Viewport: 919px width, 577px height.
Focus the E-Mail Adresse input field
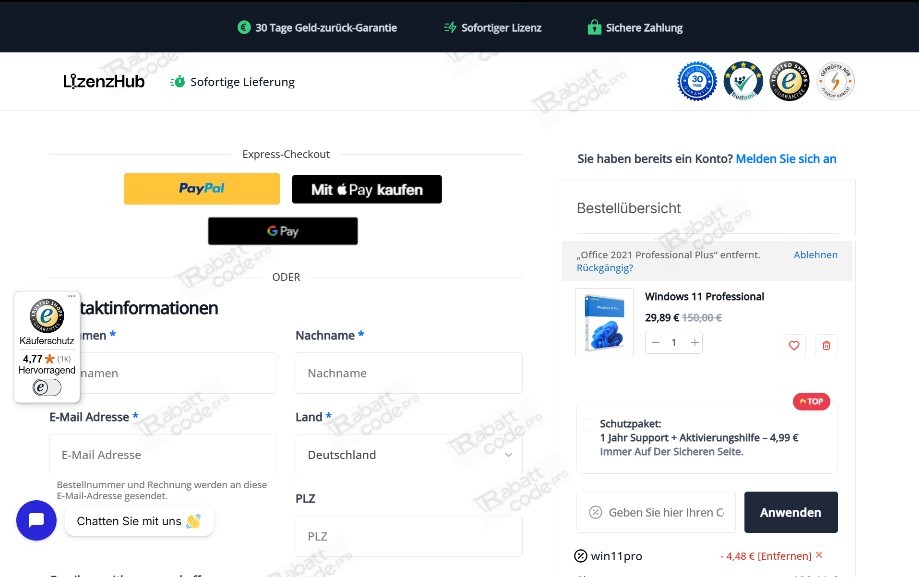[x=163, y=454]
